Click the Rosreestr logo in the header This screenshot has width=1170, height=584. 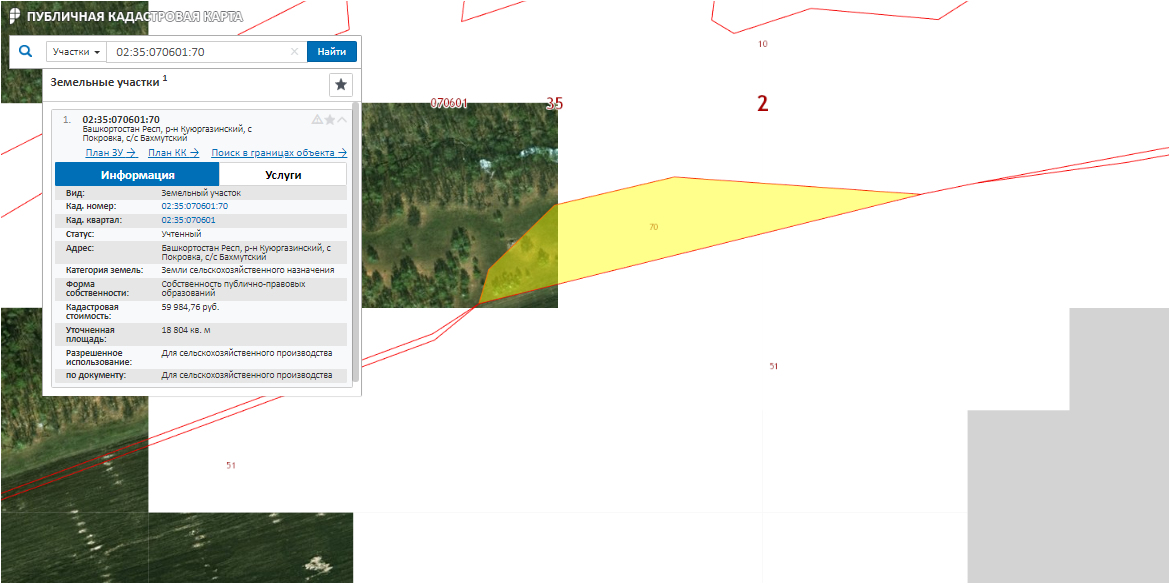click(15, 17)
